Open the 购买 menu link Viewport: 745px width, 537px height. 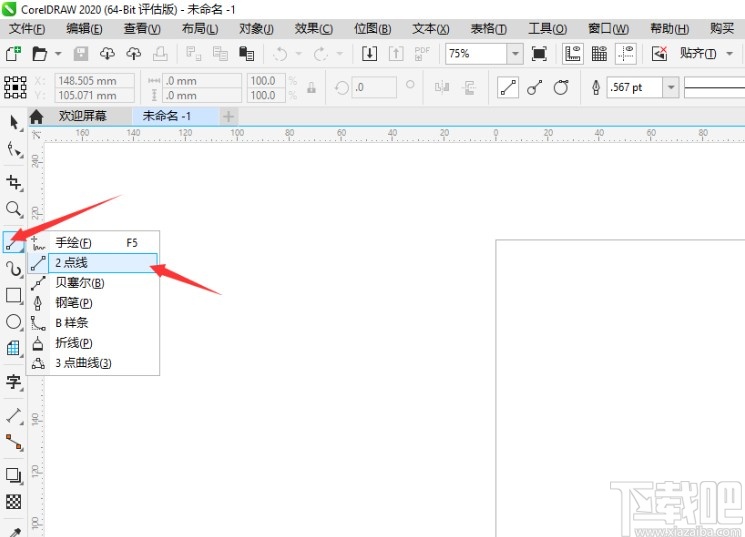(x=722, y=29)
